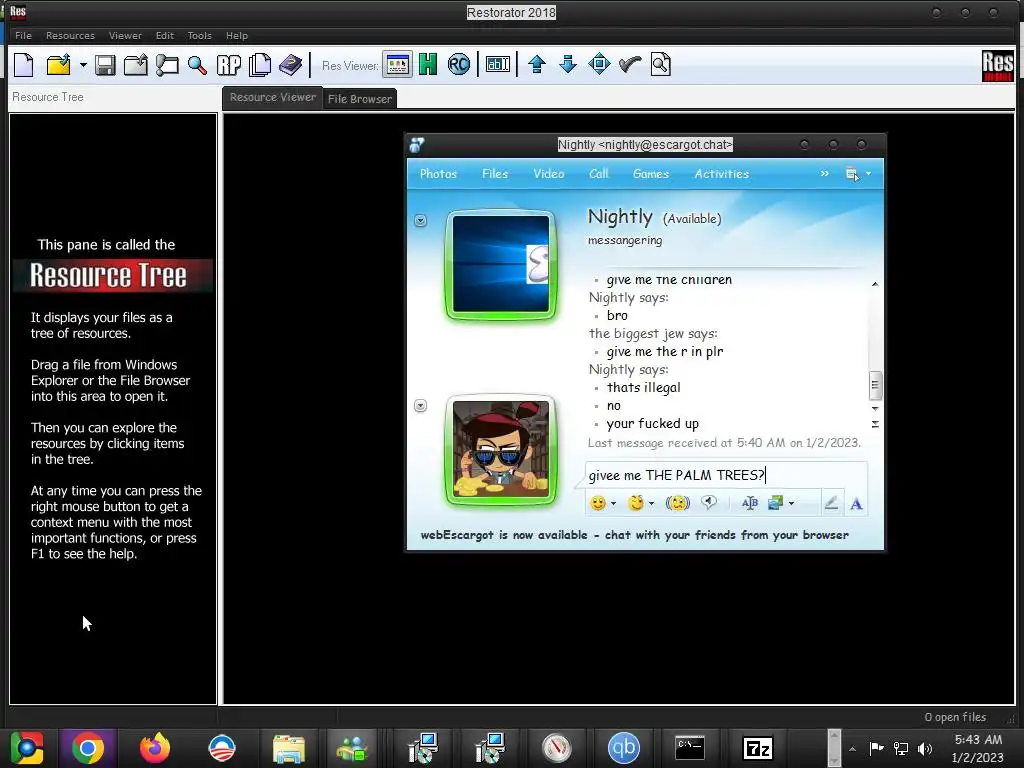Open a file with the yellow folder icon
Image resolution: width=1024 pixels, height=768 pixels.
(58, 65)
